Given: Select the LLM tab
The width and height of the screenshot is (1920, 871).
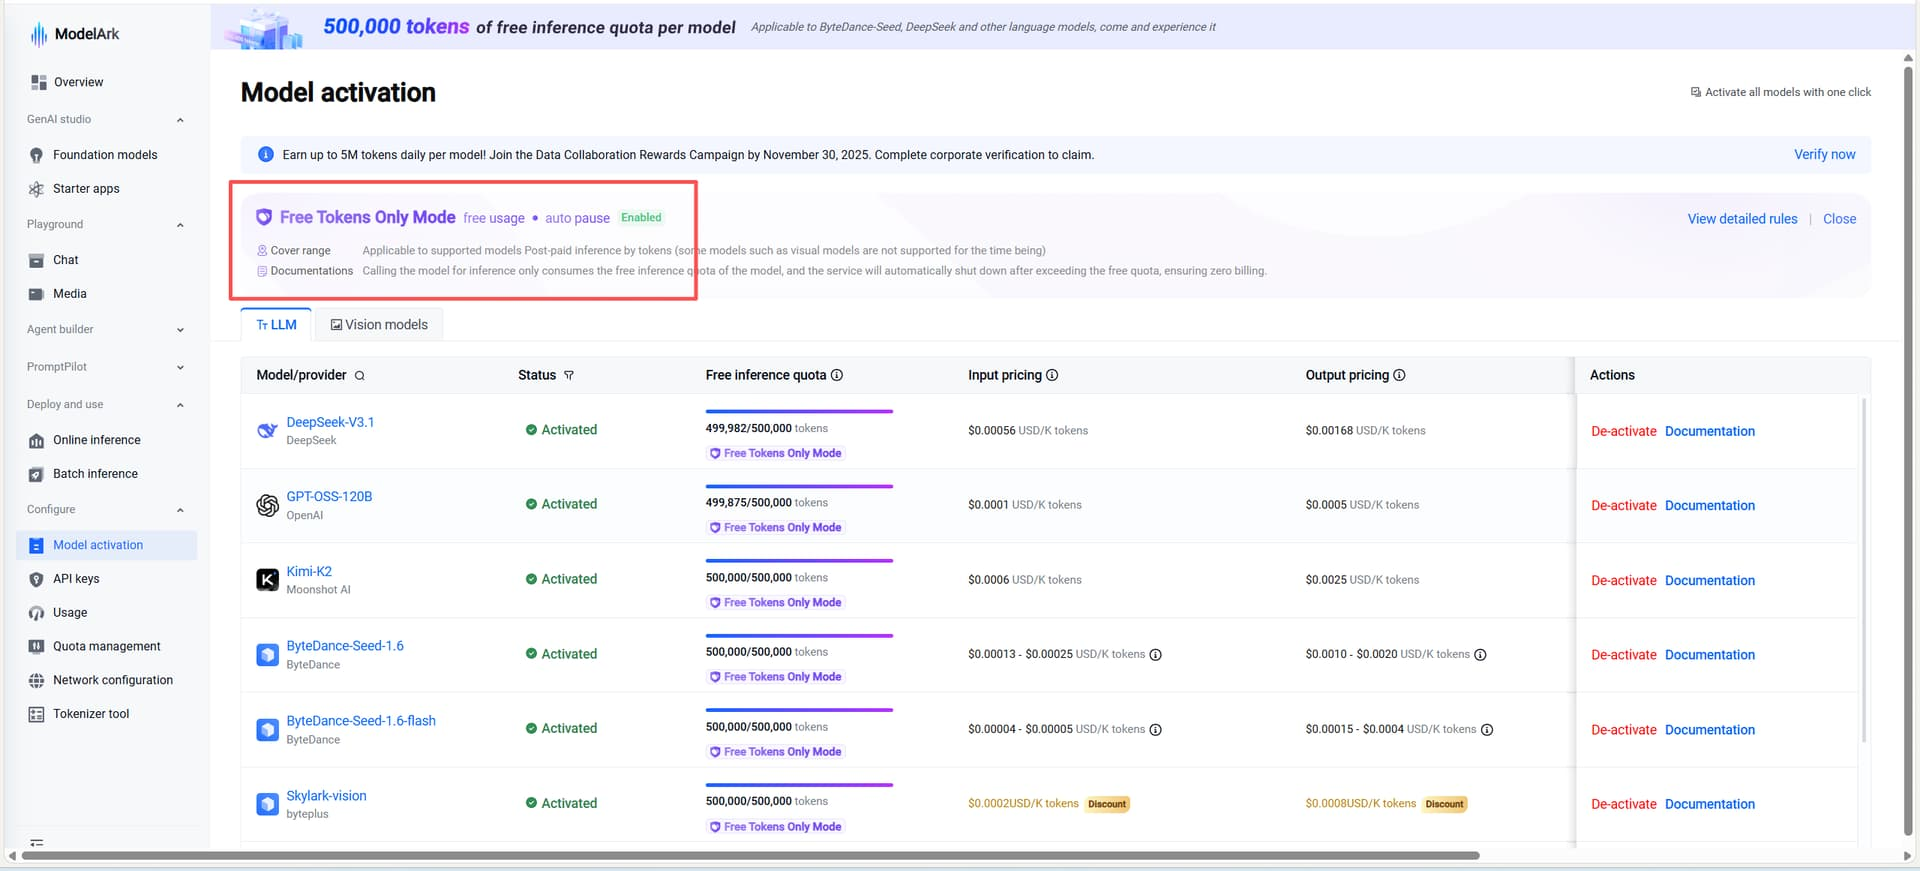Looking at the screenshot, I should pos(276,325).
